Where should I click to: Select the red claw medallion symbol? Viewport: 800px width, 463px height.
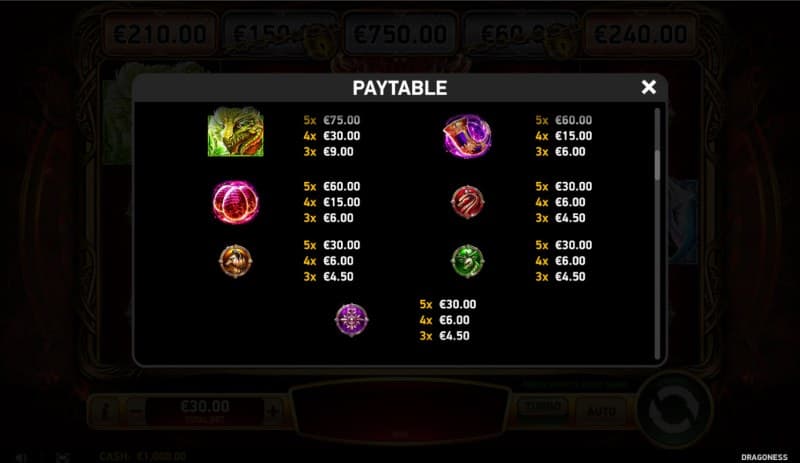[467, 202]
